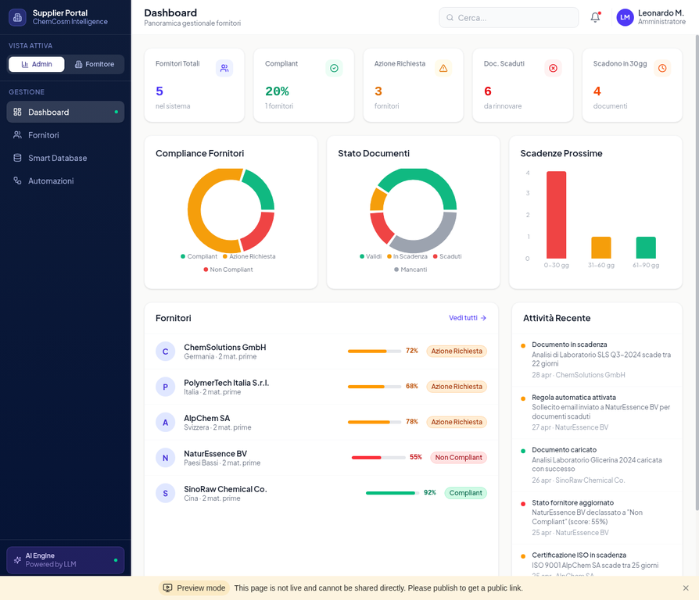Click the SinoRaw 92% progress bar
699x600 pixels.
click(392, 493)
